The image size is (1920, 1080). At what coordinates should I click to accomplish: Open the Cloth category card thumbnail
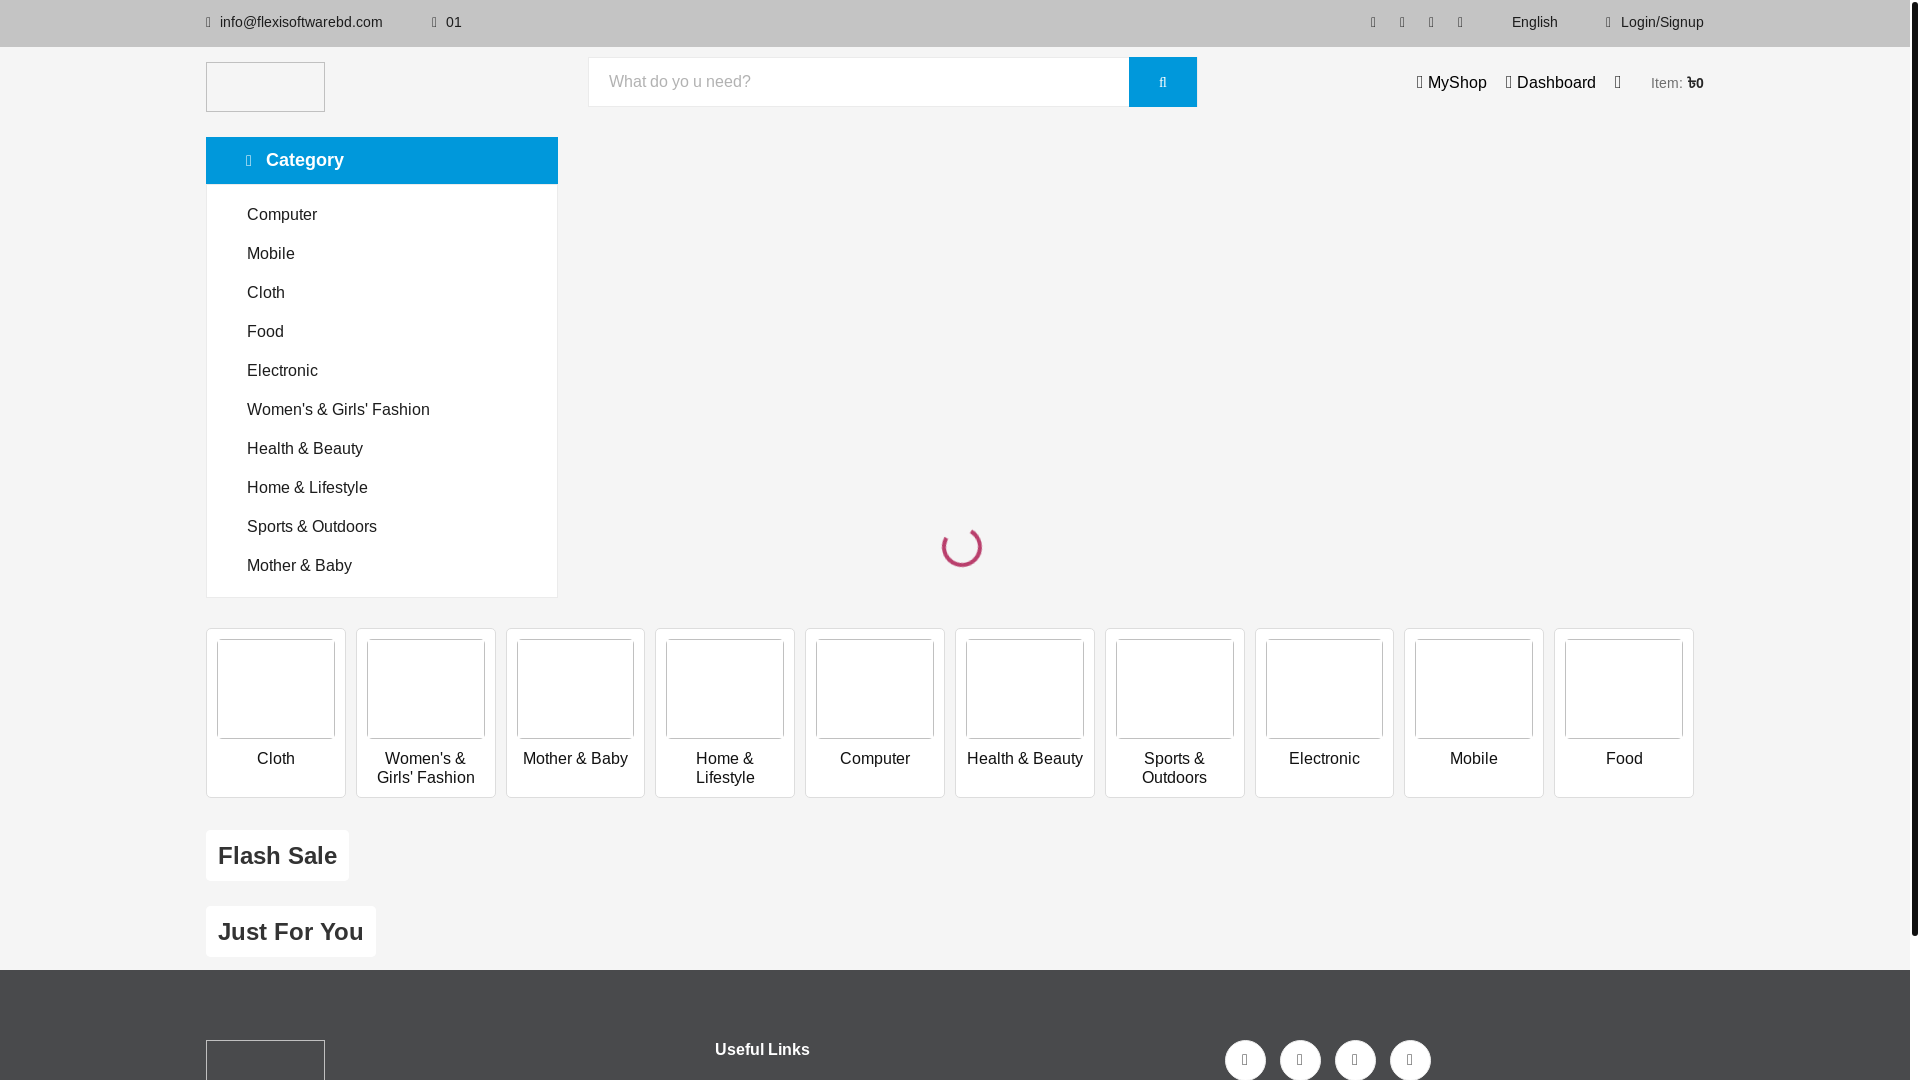pos(276,689)
